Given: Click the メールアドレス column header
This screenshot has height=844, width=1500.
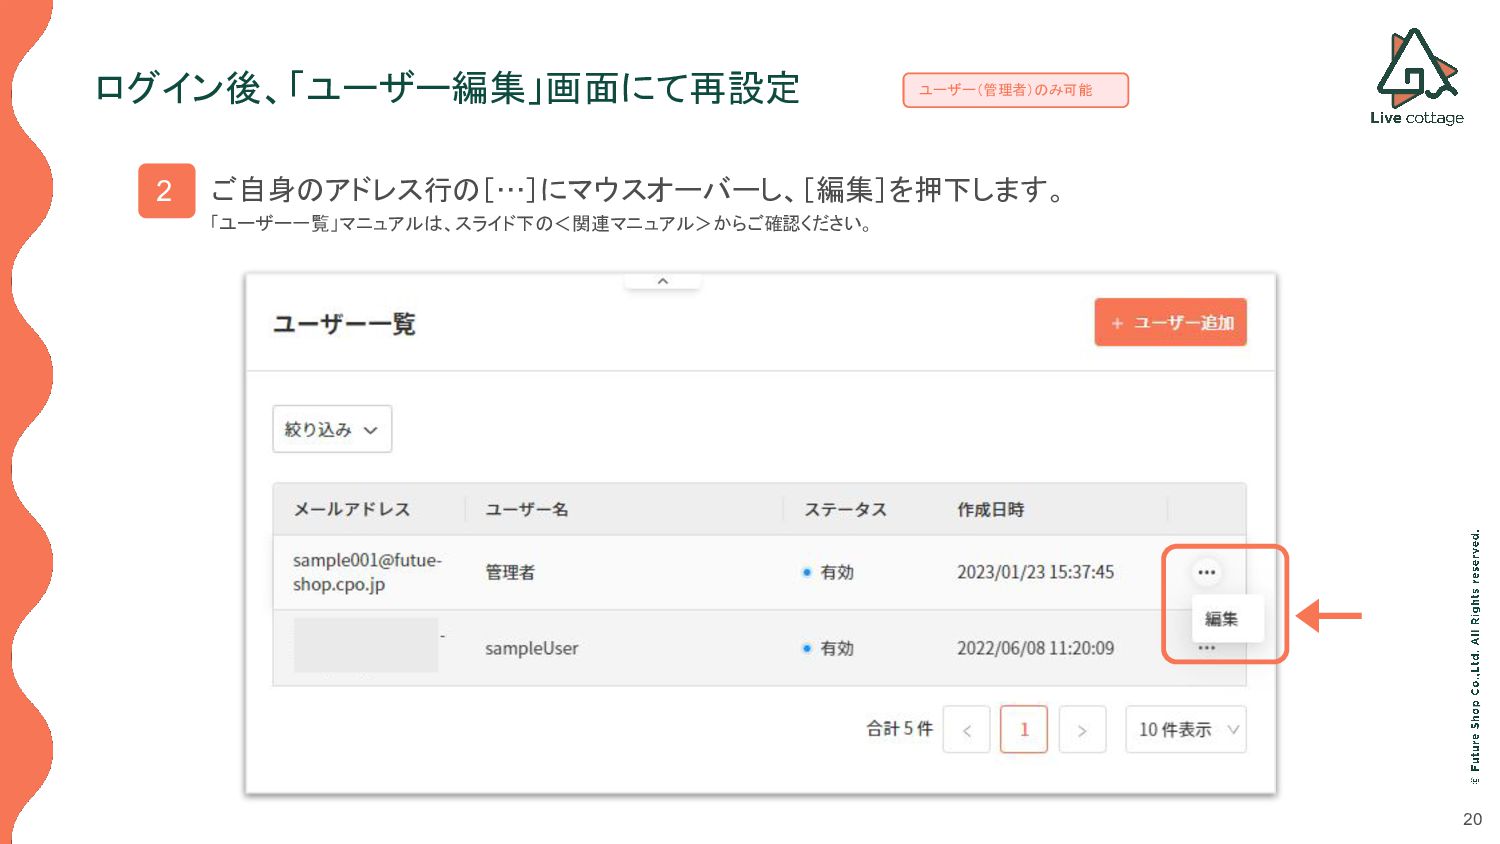Looking at the screenshot, I should tap(352, 509).
